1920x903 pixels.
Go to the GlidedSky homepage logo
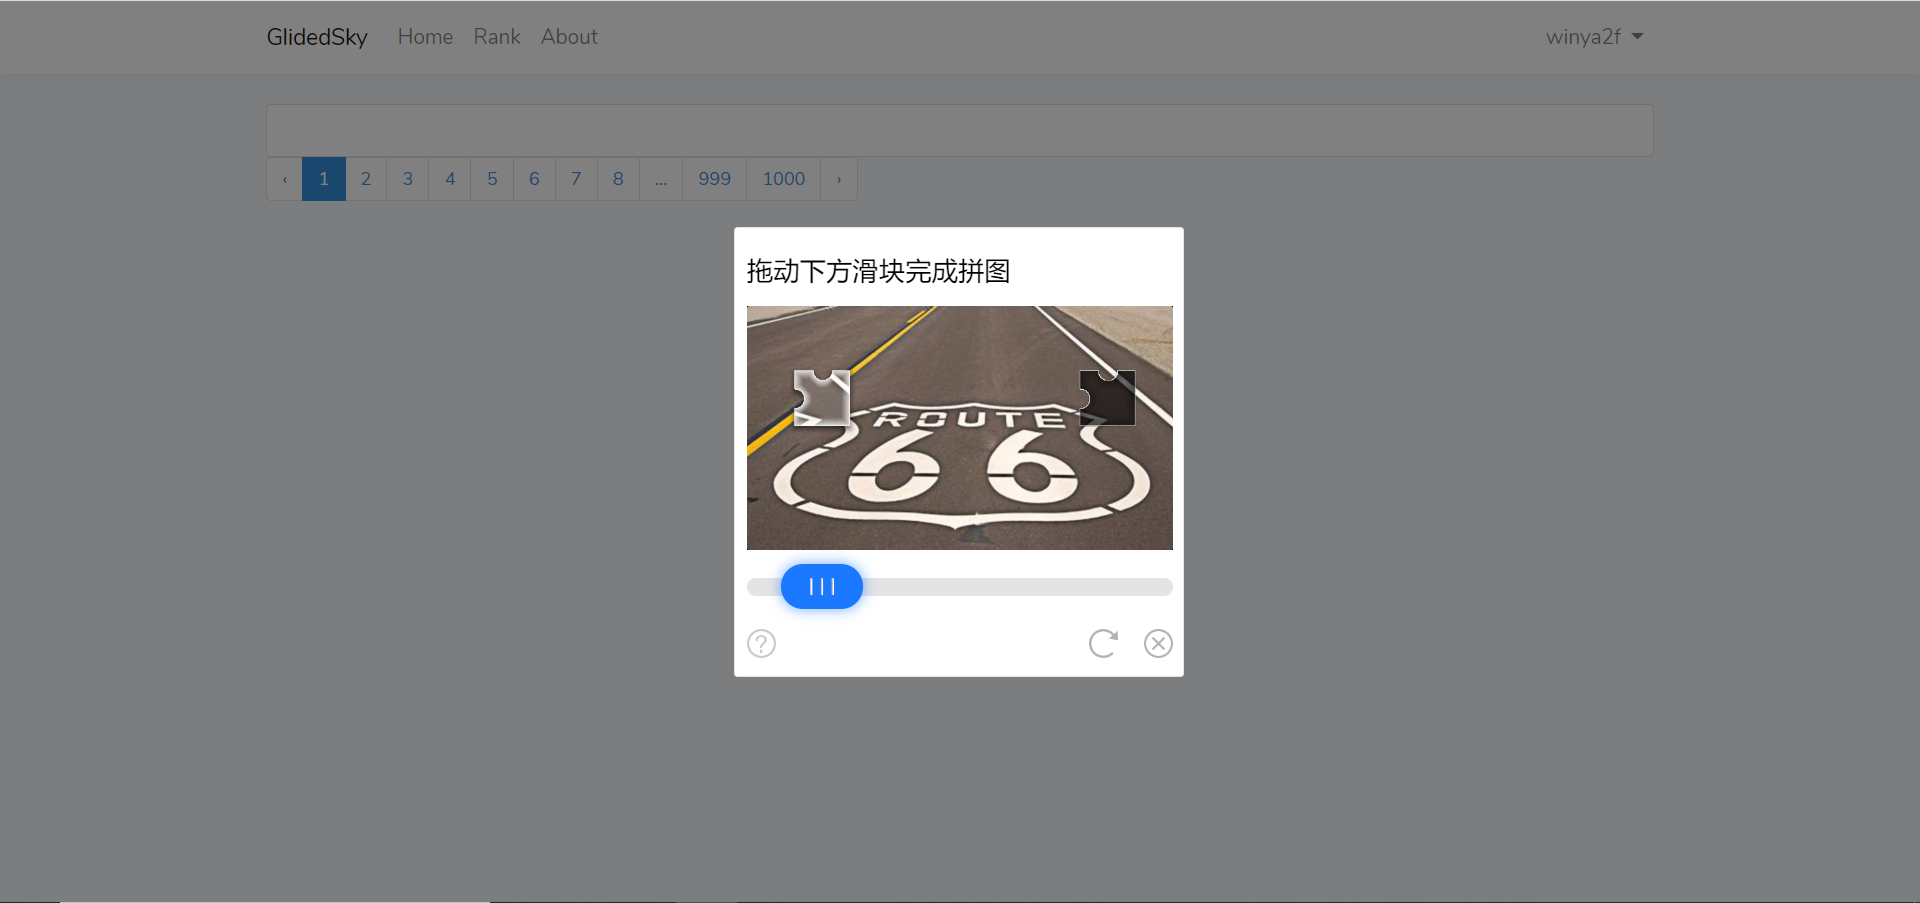point(317,37)
